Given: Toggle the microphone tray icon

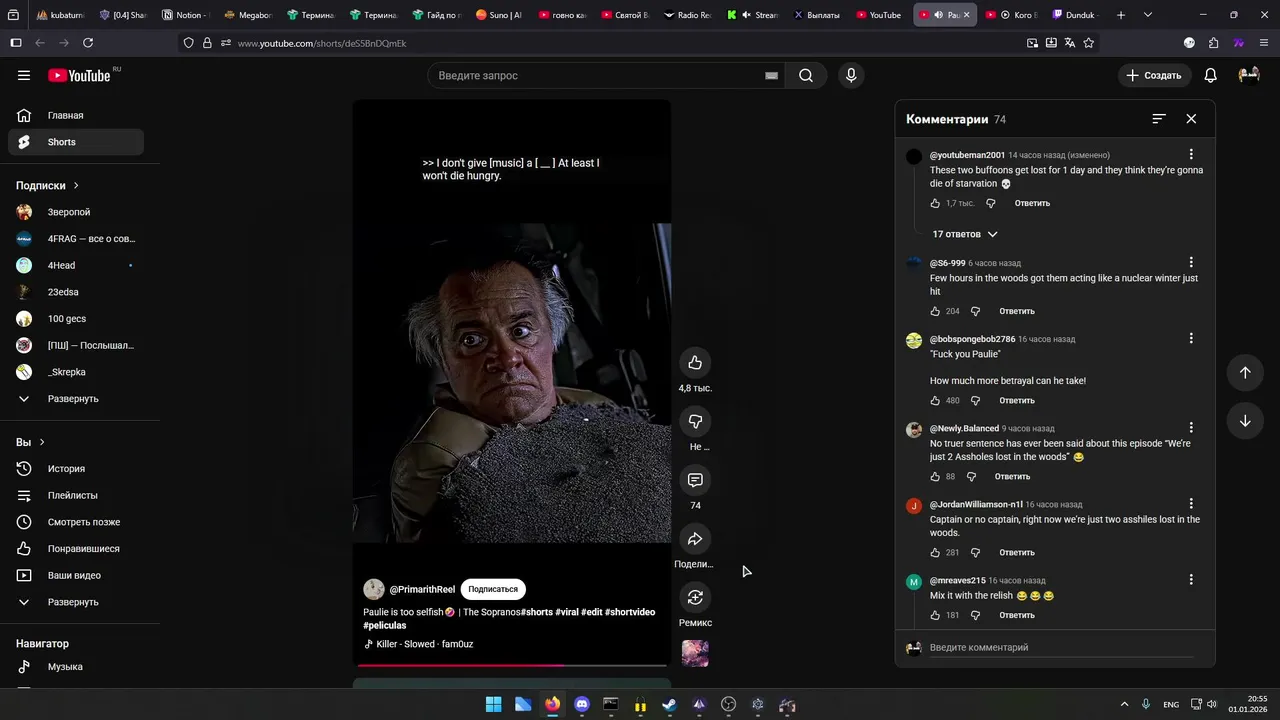Looking at the screenshot, I should (x=1146, y=704).
